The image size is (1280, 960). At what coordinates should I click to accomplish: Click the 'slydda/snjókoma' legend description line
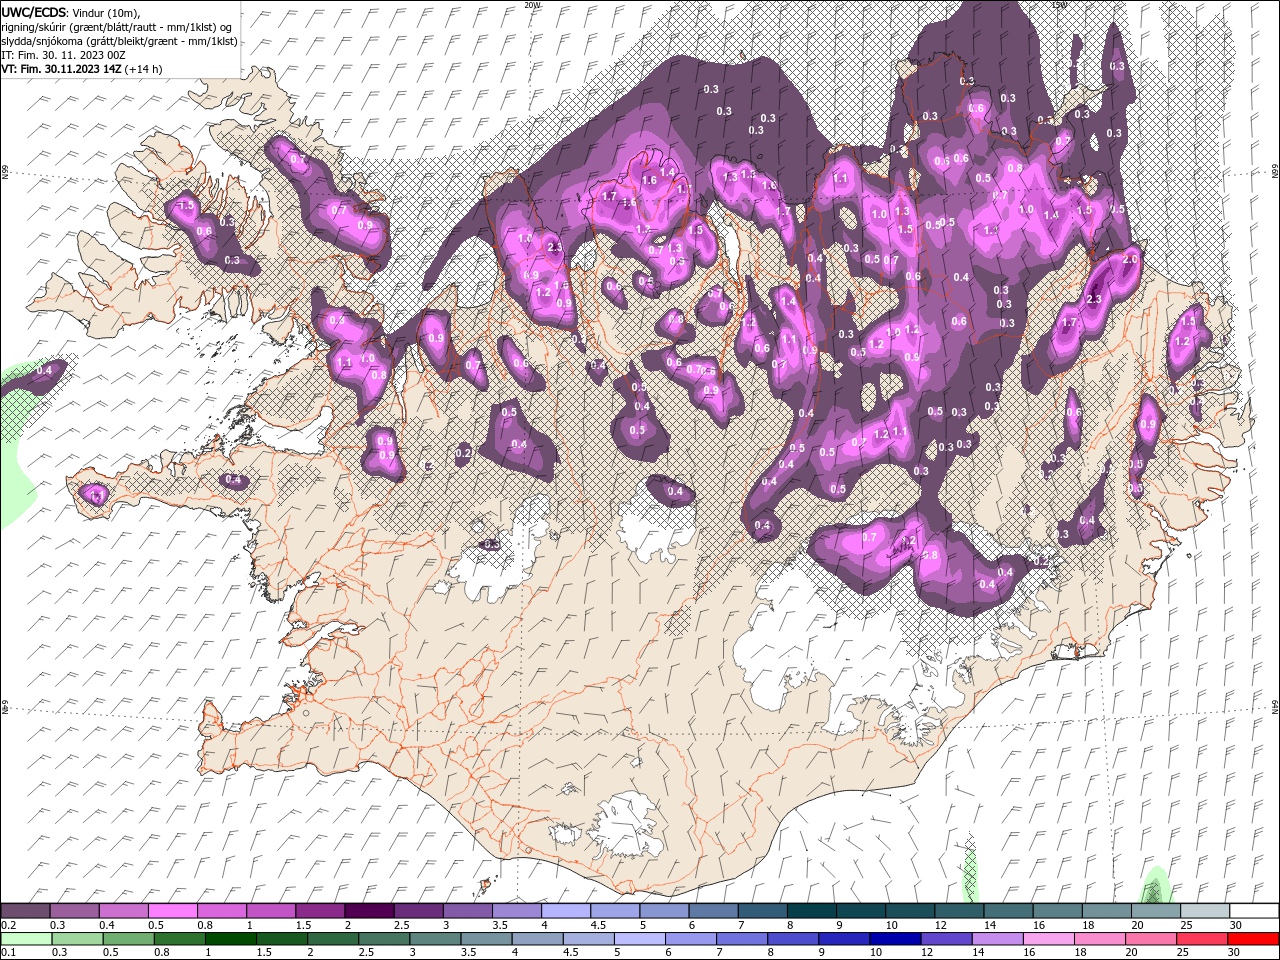(x=119, y=41)
